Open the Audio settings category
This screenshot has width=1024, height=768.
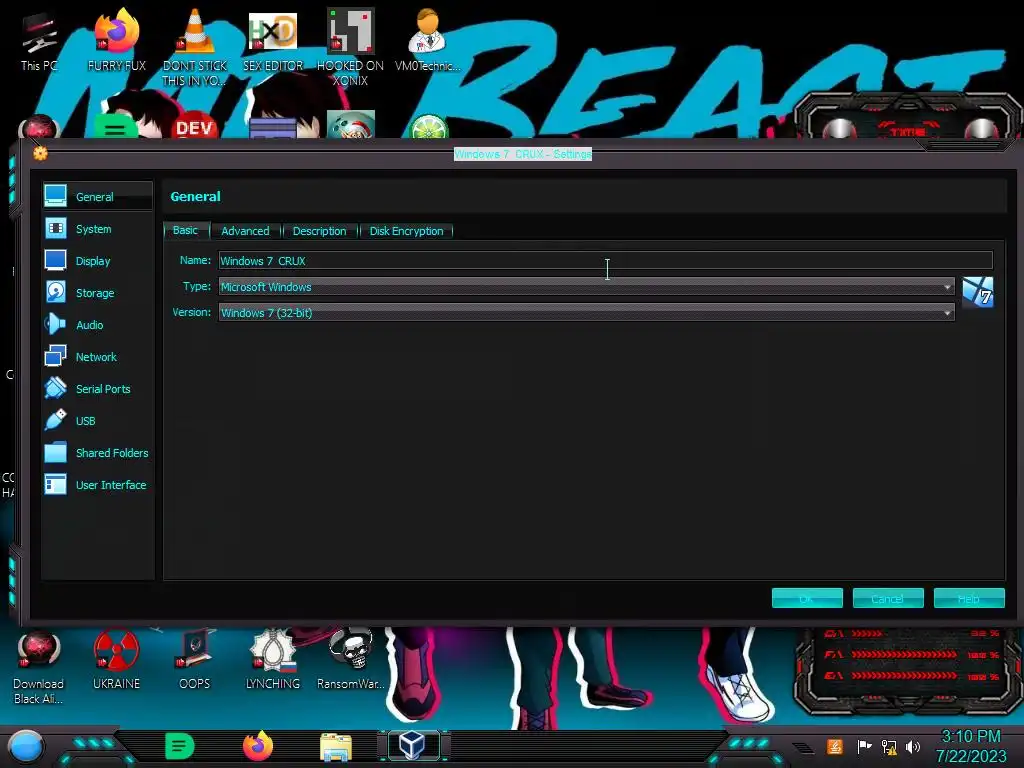(x=98, y=325)
